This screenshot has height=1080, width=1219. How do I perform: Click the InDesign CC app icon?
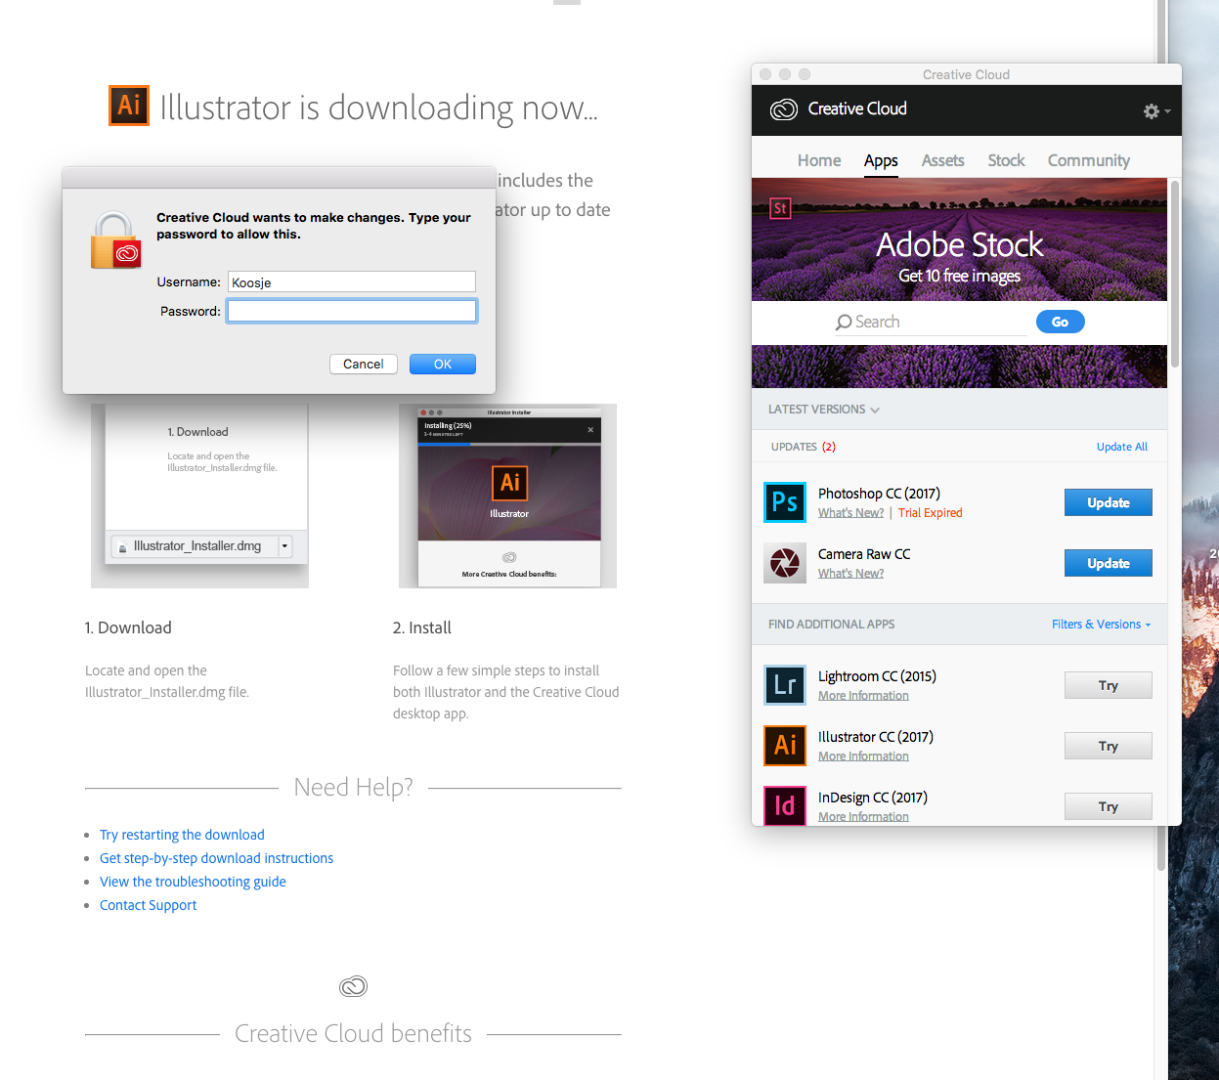[x=785, y=806]
